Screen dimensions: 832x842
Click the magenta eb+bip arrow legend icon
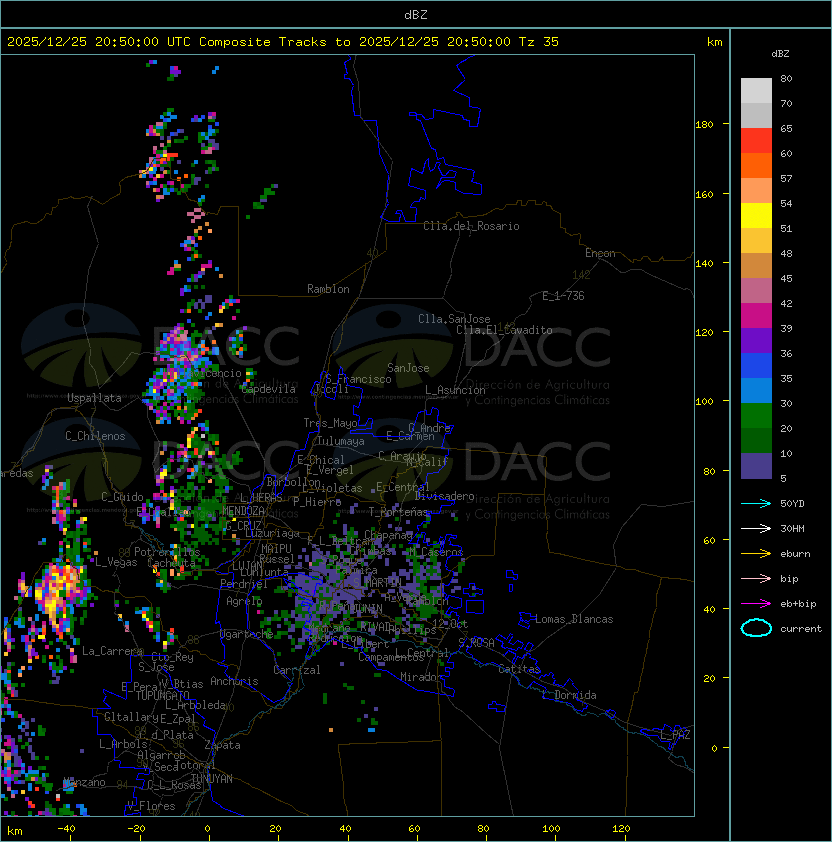pyautogui.click(x=756, y=604)
